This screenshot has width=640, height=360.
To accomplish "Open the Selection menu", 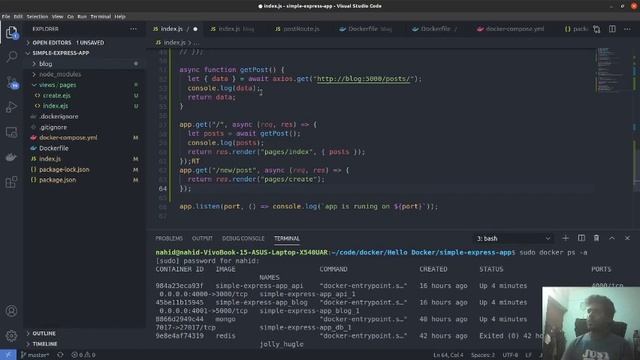I will pos(37,17).
